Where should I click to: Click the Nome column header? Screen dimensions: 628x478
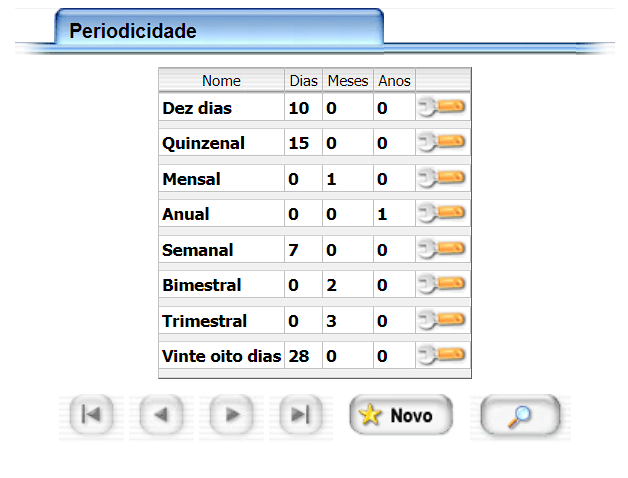click(221, 81)
